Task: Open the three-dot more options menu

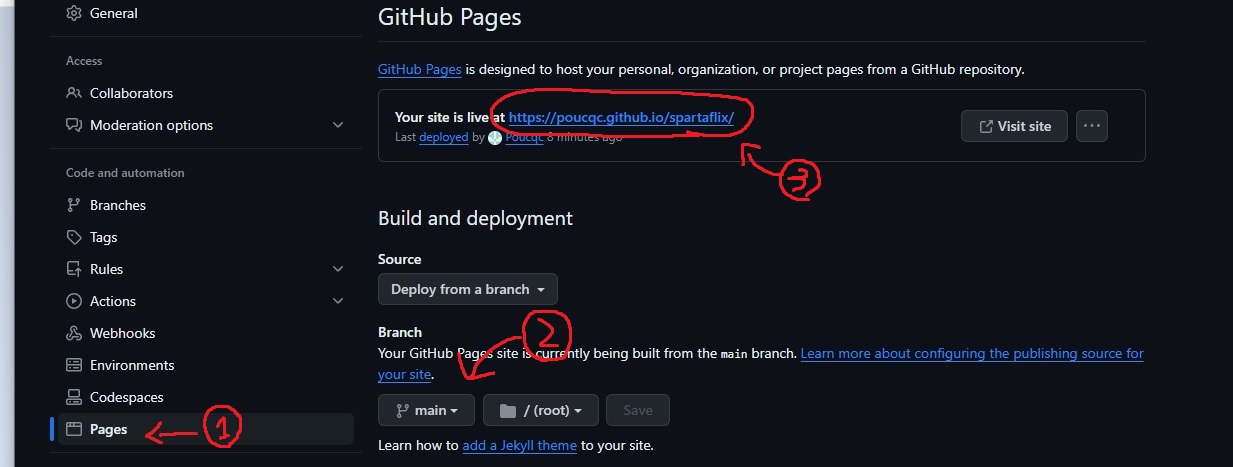Action: (x=1092, y=126)
